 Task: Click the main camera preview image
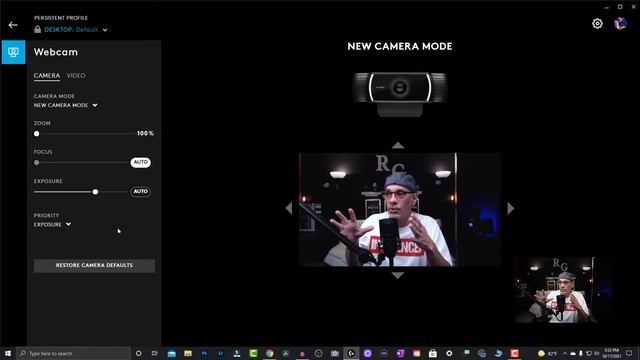400,210
